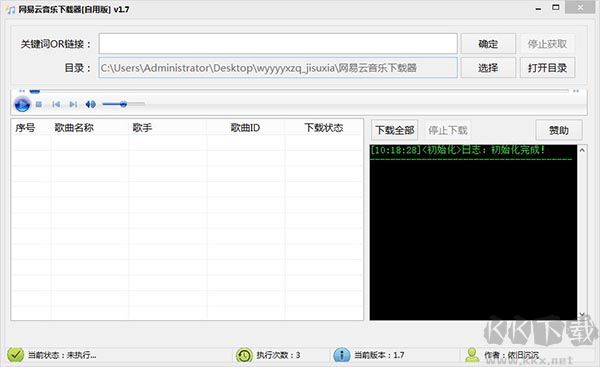Stop playback with the square stop icon
Image resolution: width=600 pixels, height=367 pixels.
tap(39, 104)
